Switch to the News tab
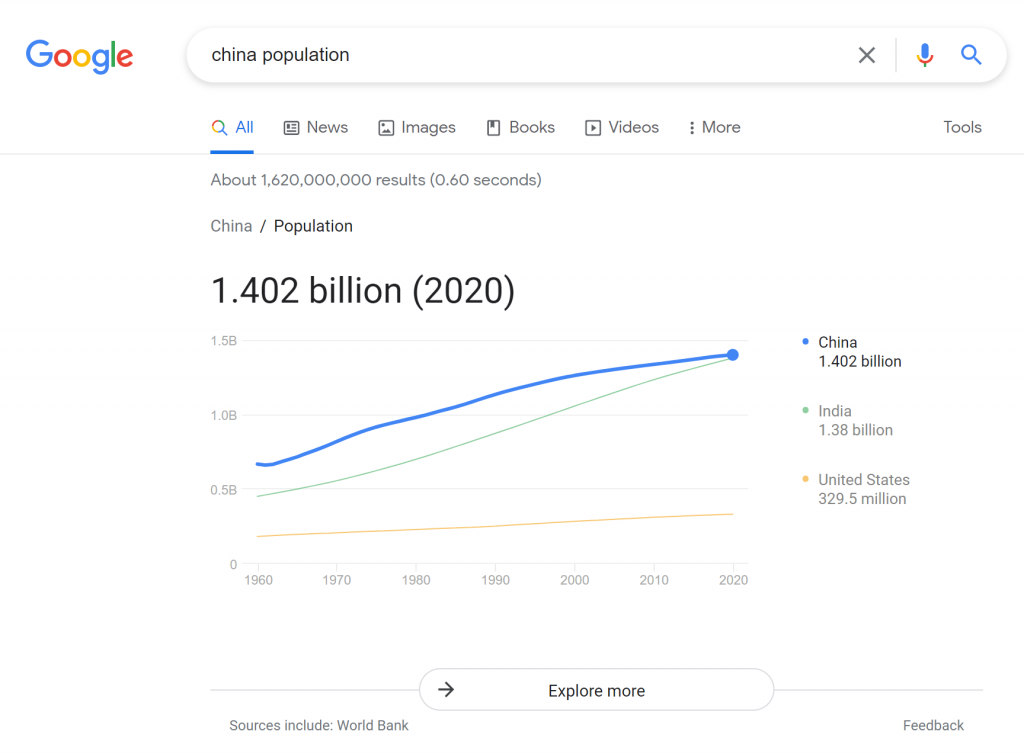Image resolution: width=1024 pixels, height=754 pixels. 315,127
